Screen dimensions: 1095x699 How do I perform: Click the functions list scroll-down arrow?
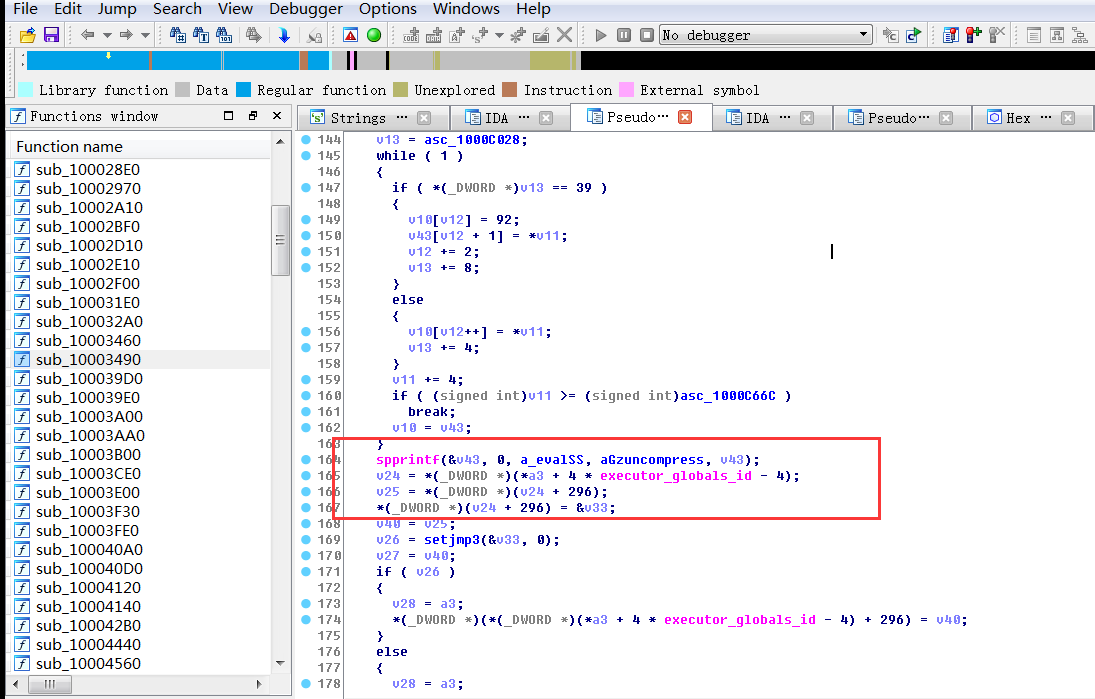click(x=280, y=663)
